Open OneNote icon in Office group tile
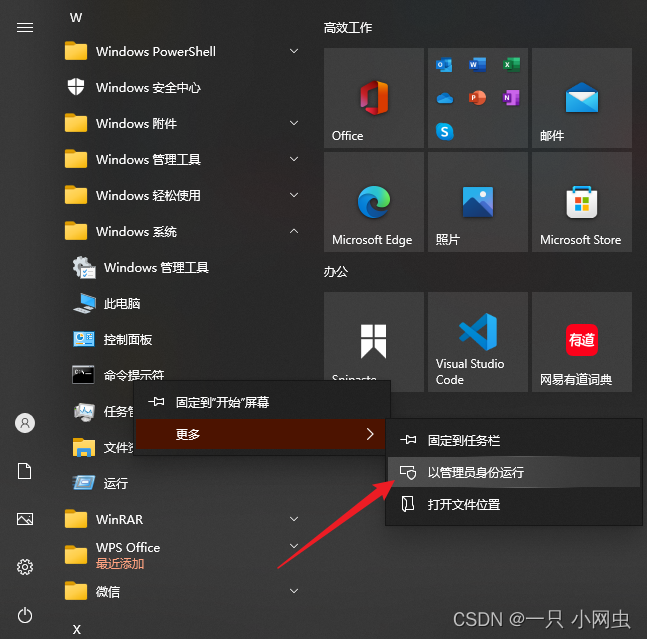The height and width of the screenshot is (639, 647). 511,98
